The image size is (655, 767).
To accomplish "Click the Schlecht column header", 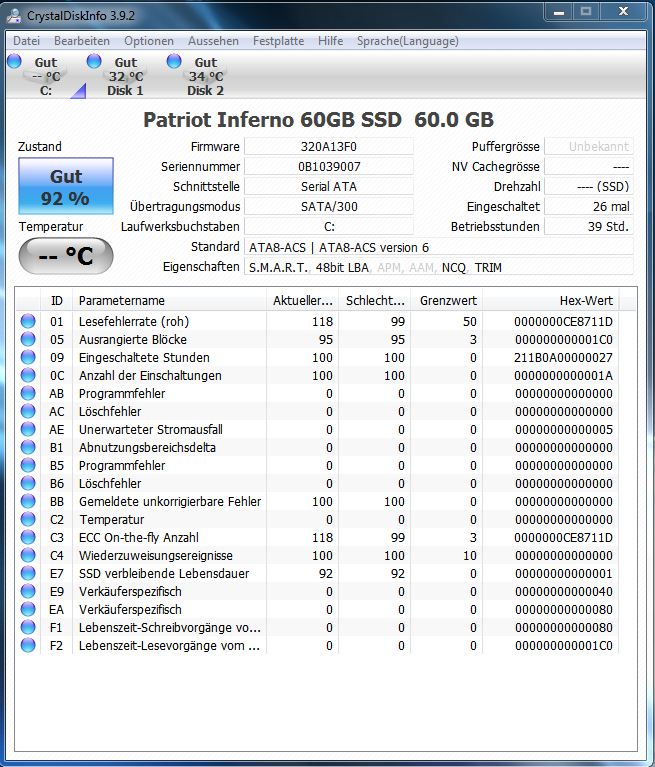I will [x=375, y=300].
